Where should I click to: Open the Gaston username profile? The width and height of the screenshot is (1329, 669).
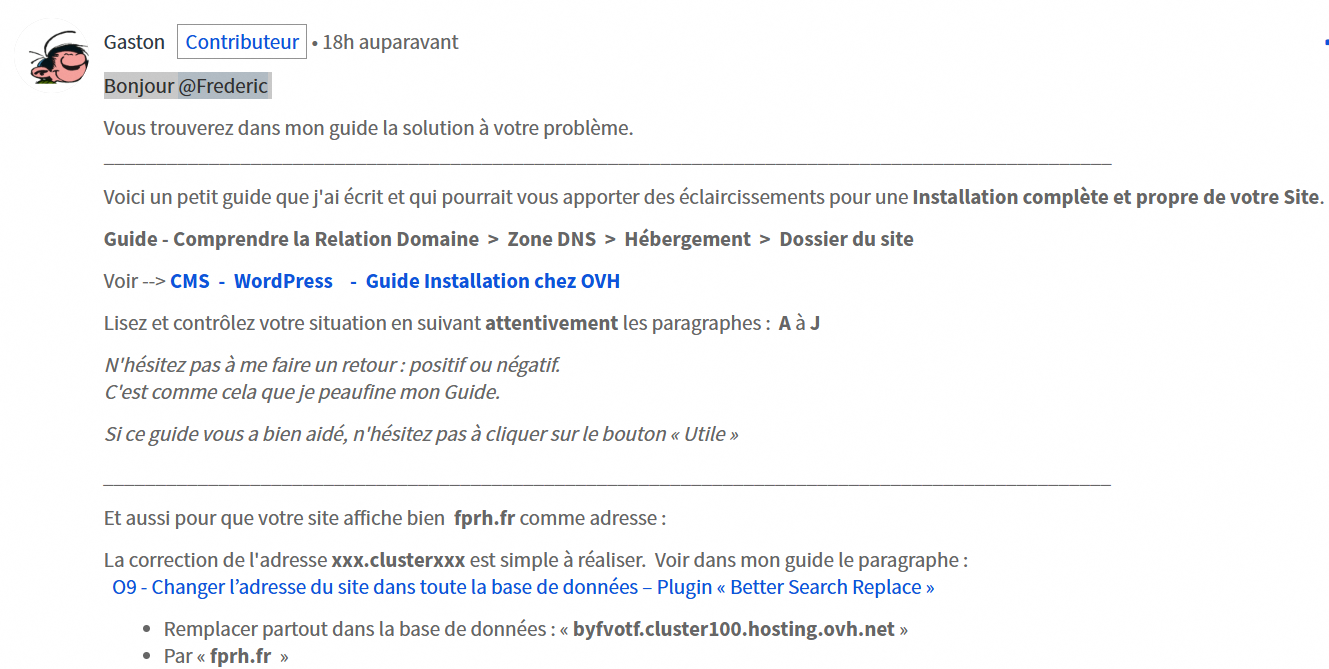click(134, 42)
